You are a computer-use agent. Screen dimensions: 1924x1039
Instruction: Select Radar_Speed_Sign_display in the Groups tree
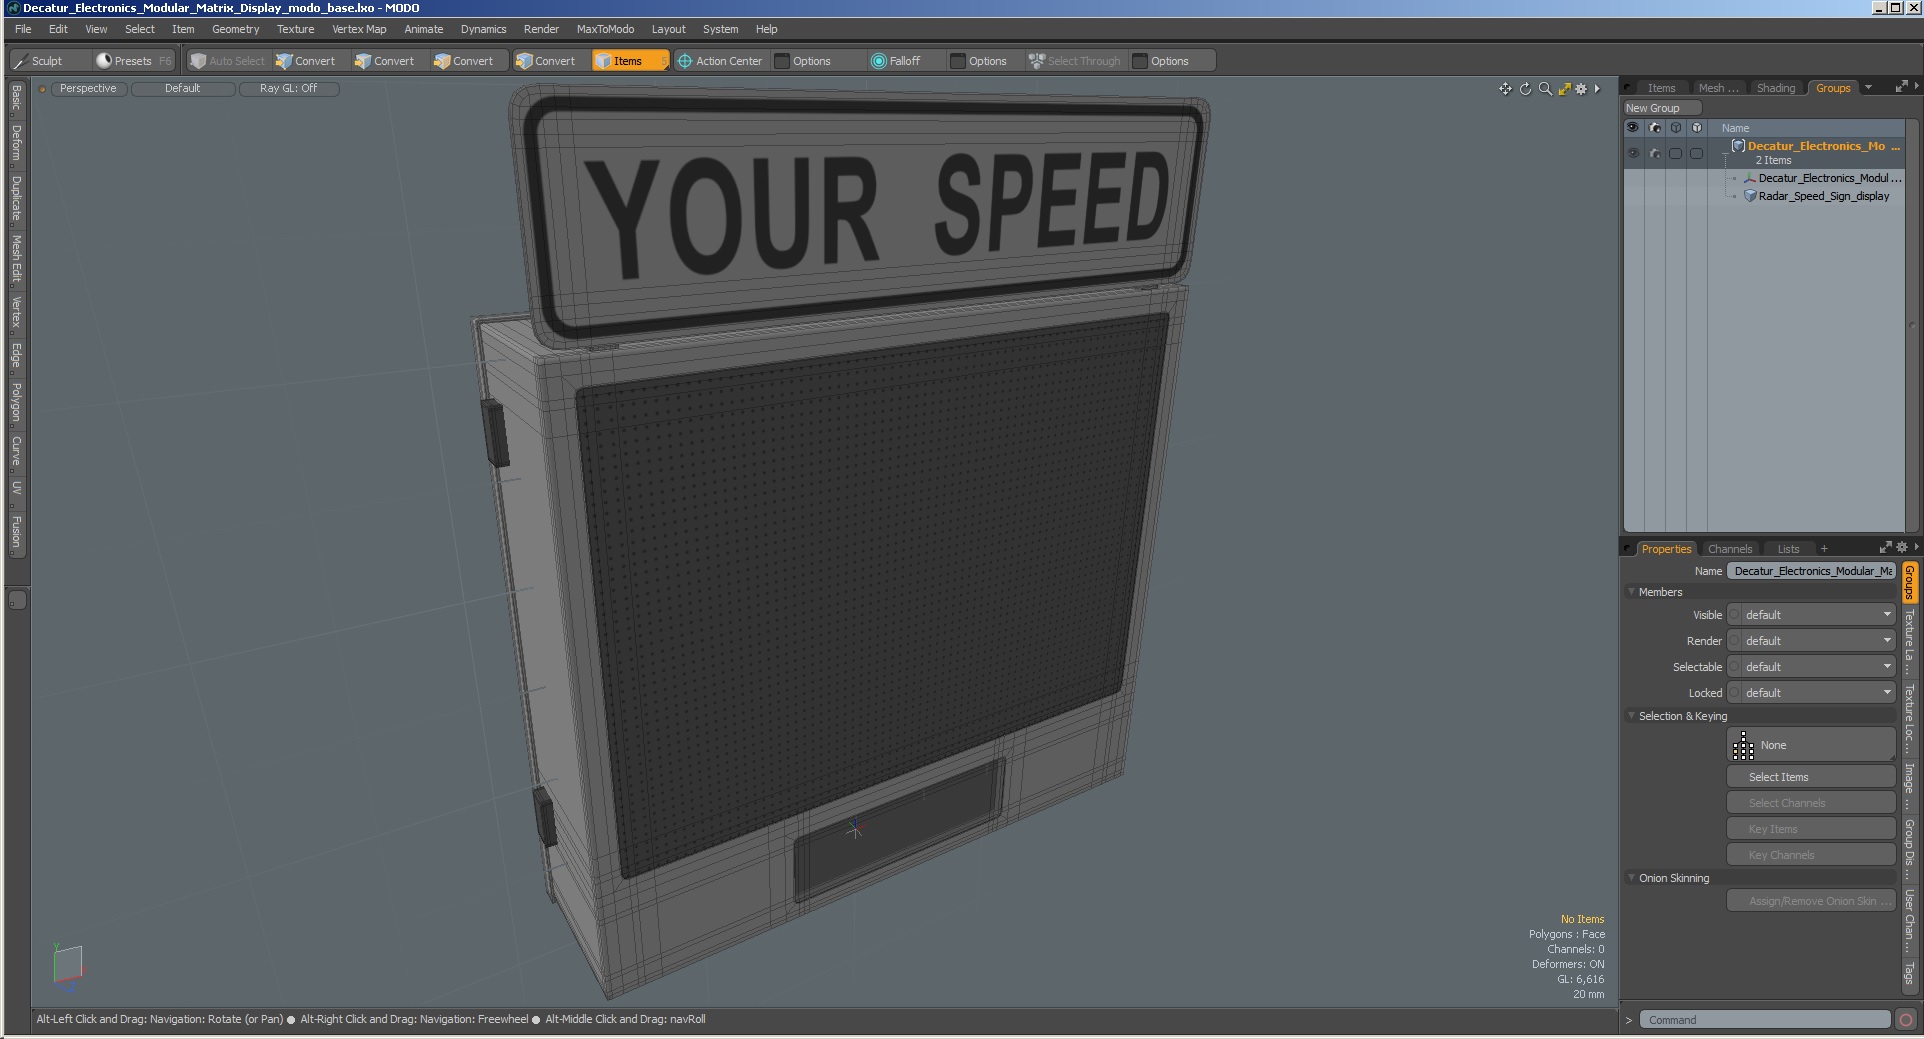point(1823,196)
